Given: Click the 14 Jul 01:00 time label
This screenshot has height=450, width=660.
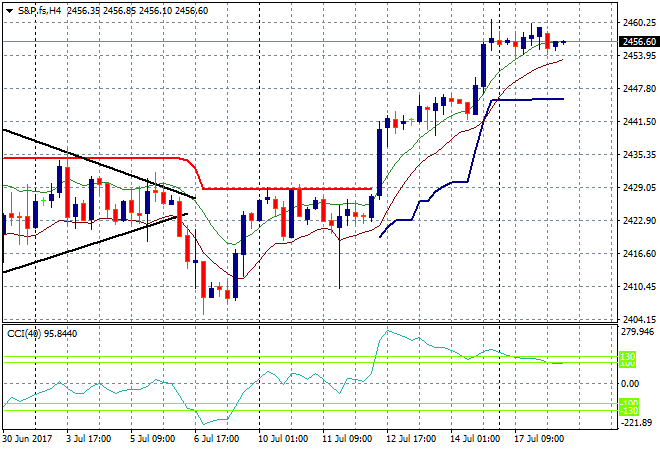Looking at the screenshot, I should [x=475, y=439].
